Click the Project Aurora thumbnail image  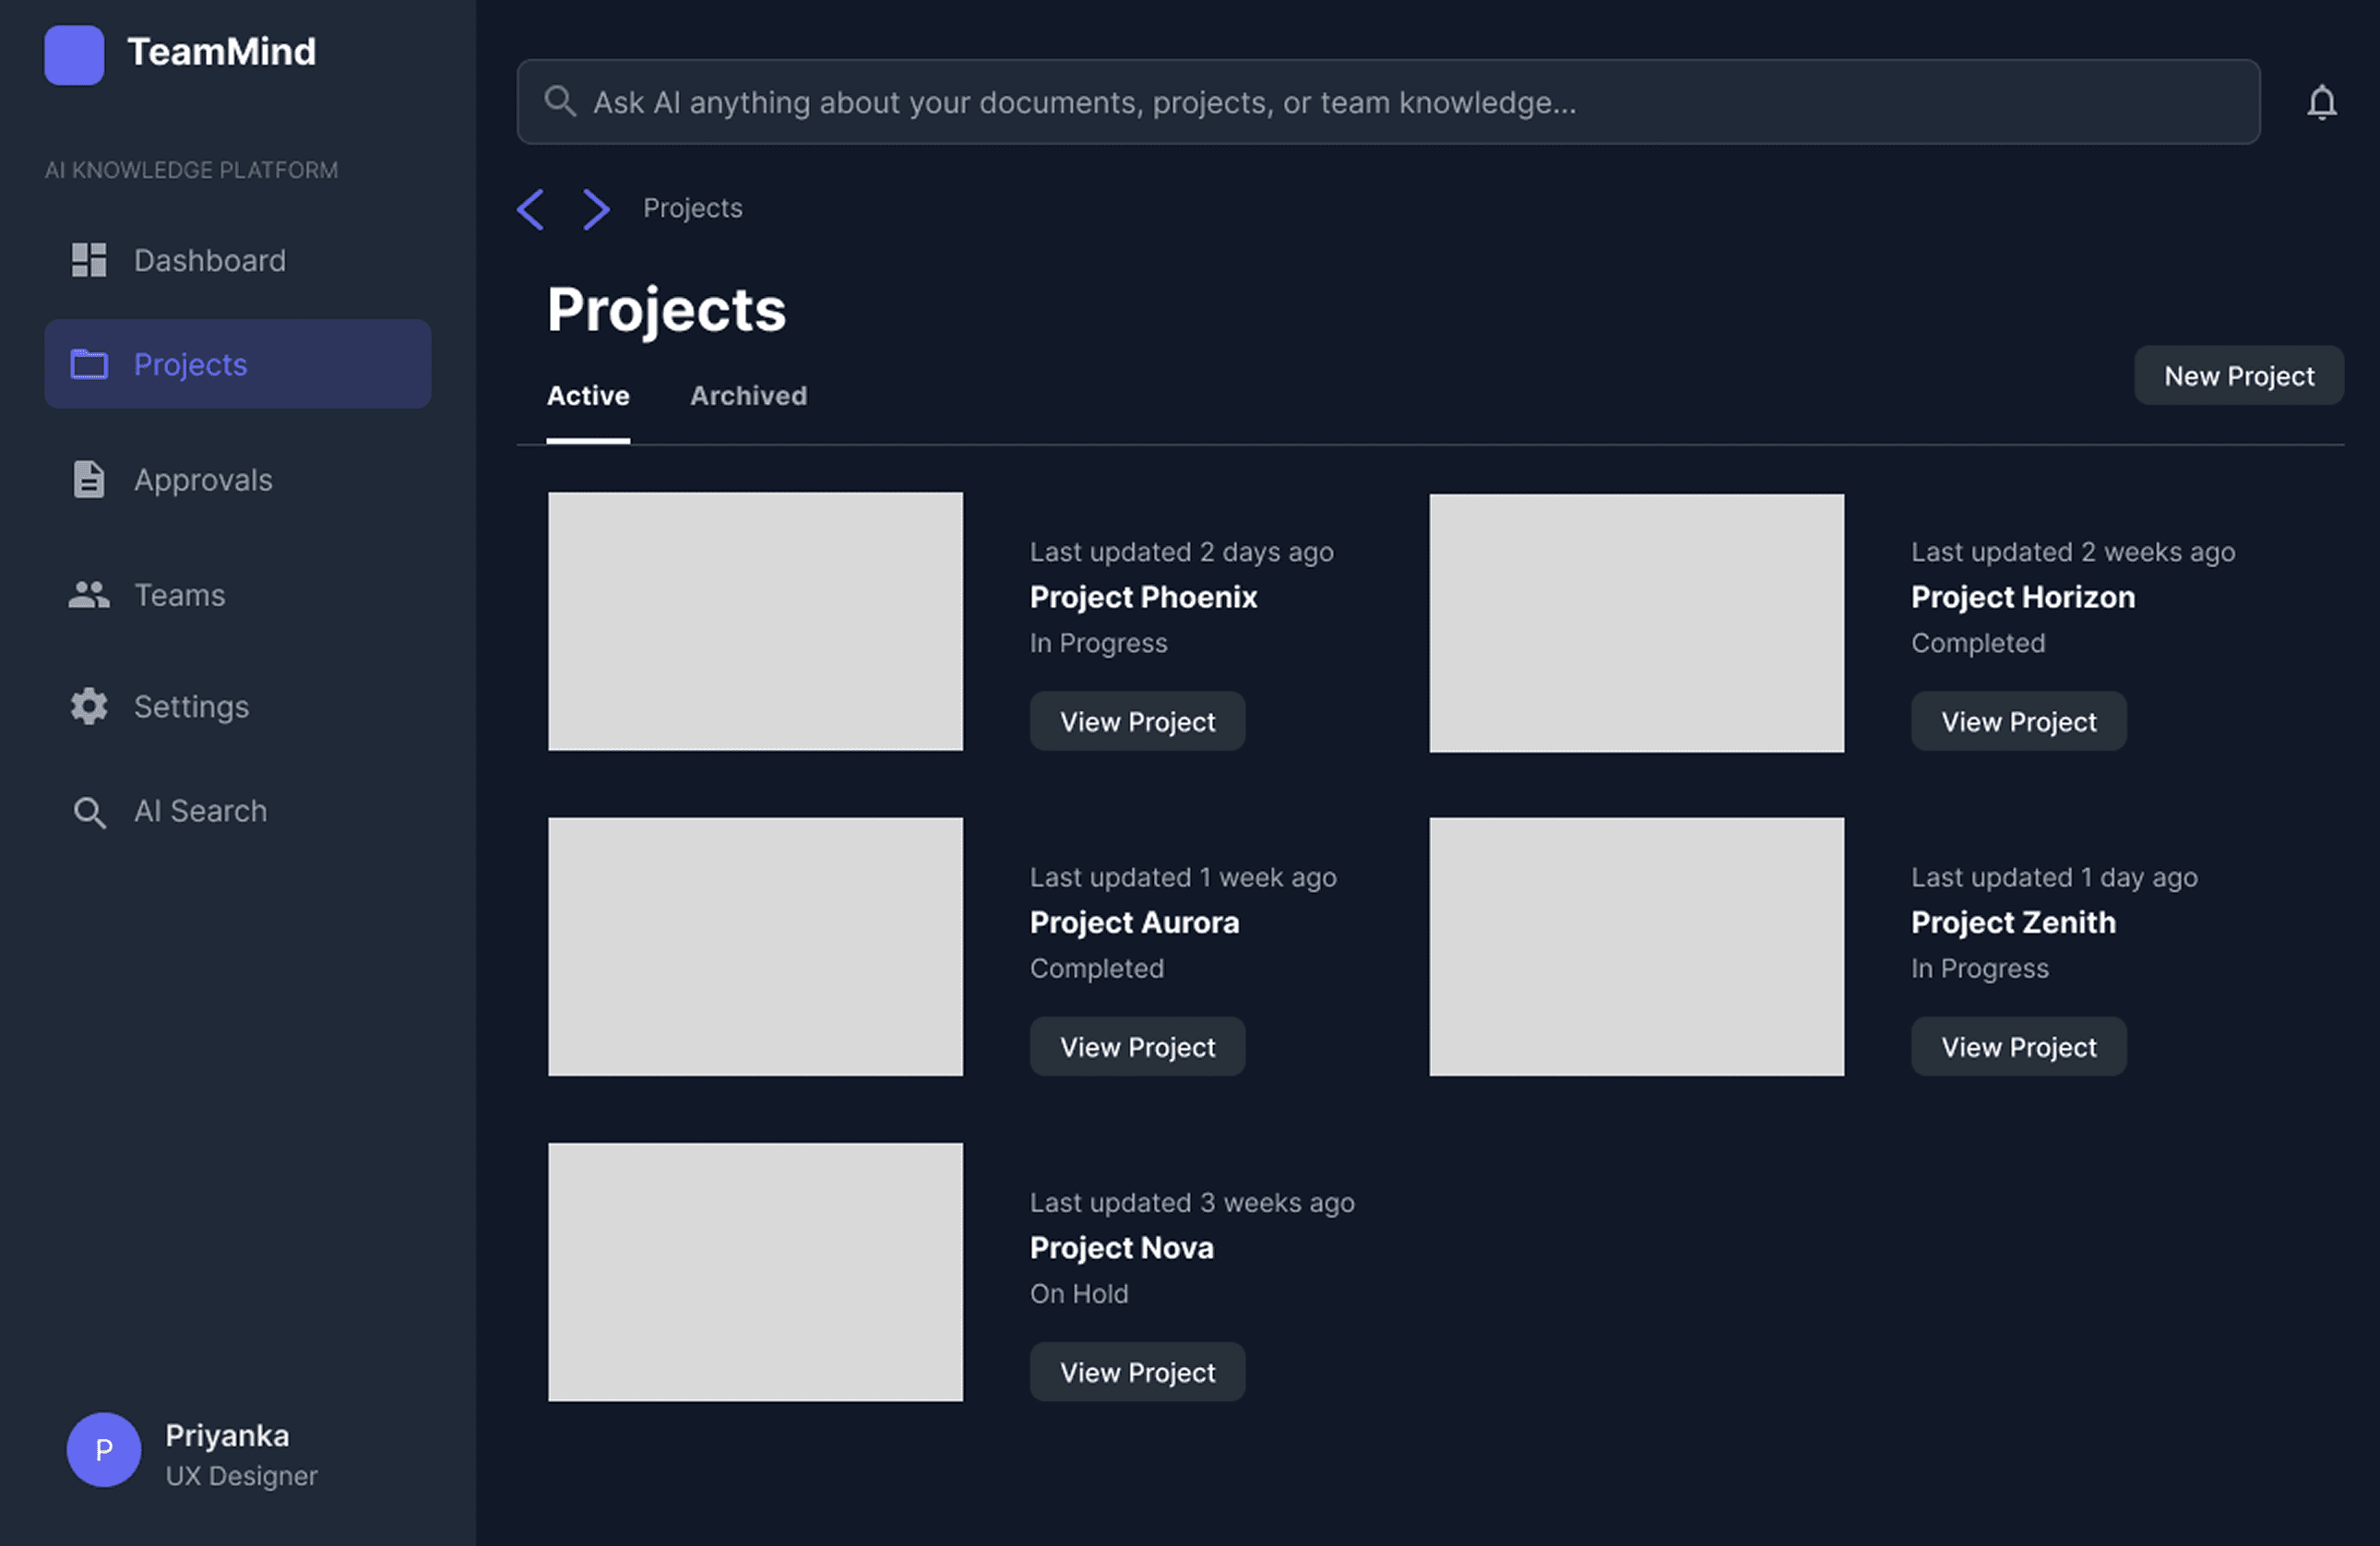coord(755,946)
